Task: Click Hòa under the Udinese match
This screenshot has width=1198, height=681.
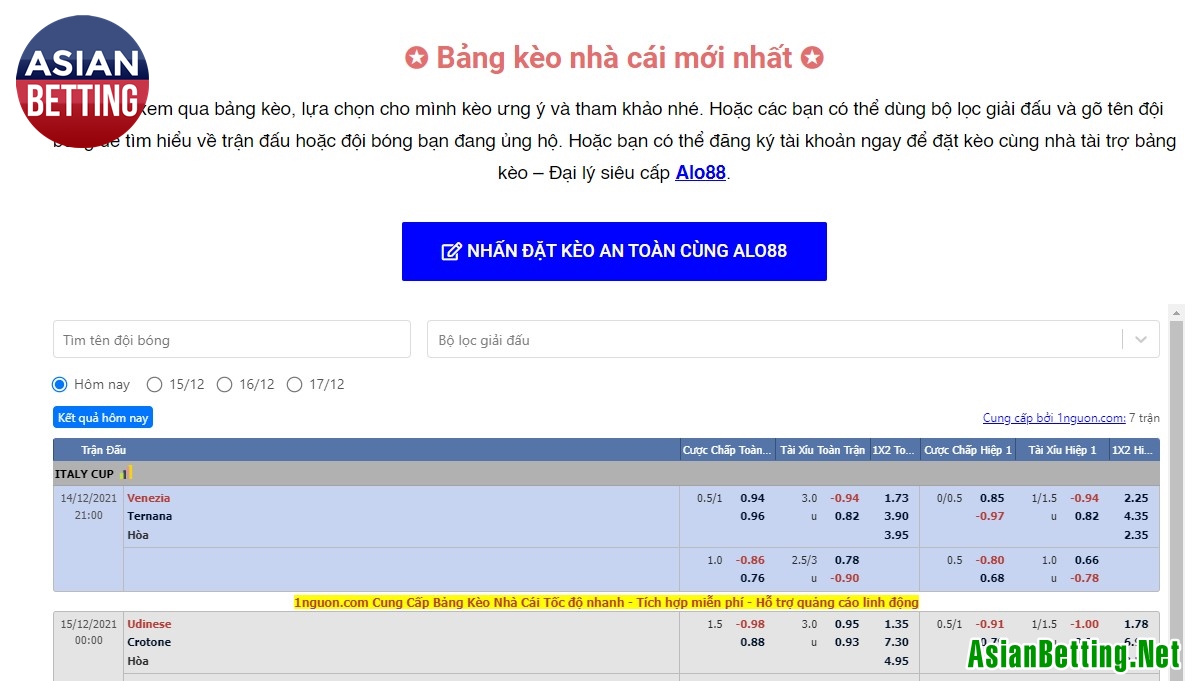Action: click(138, 661)
